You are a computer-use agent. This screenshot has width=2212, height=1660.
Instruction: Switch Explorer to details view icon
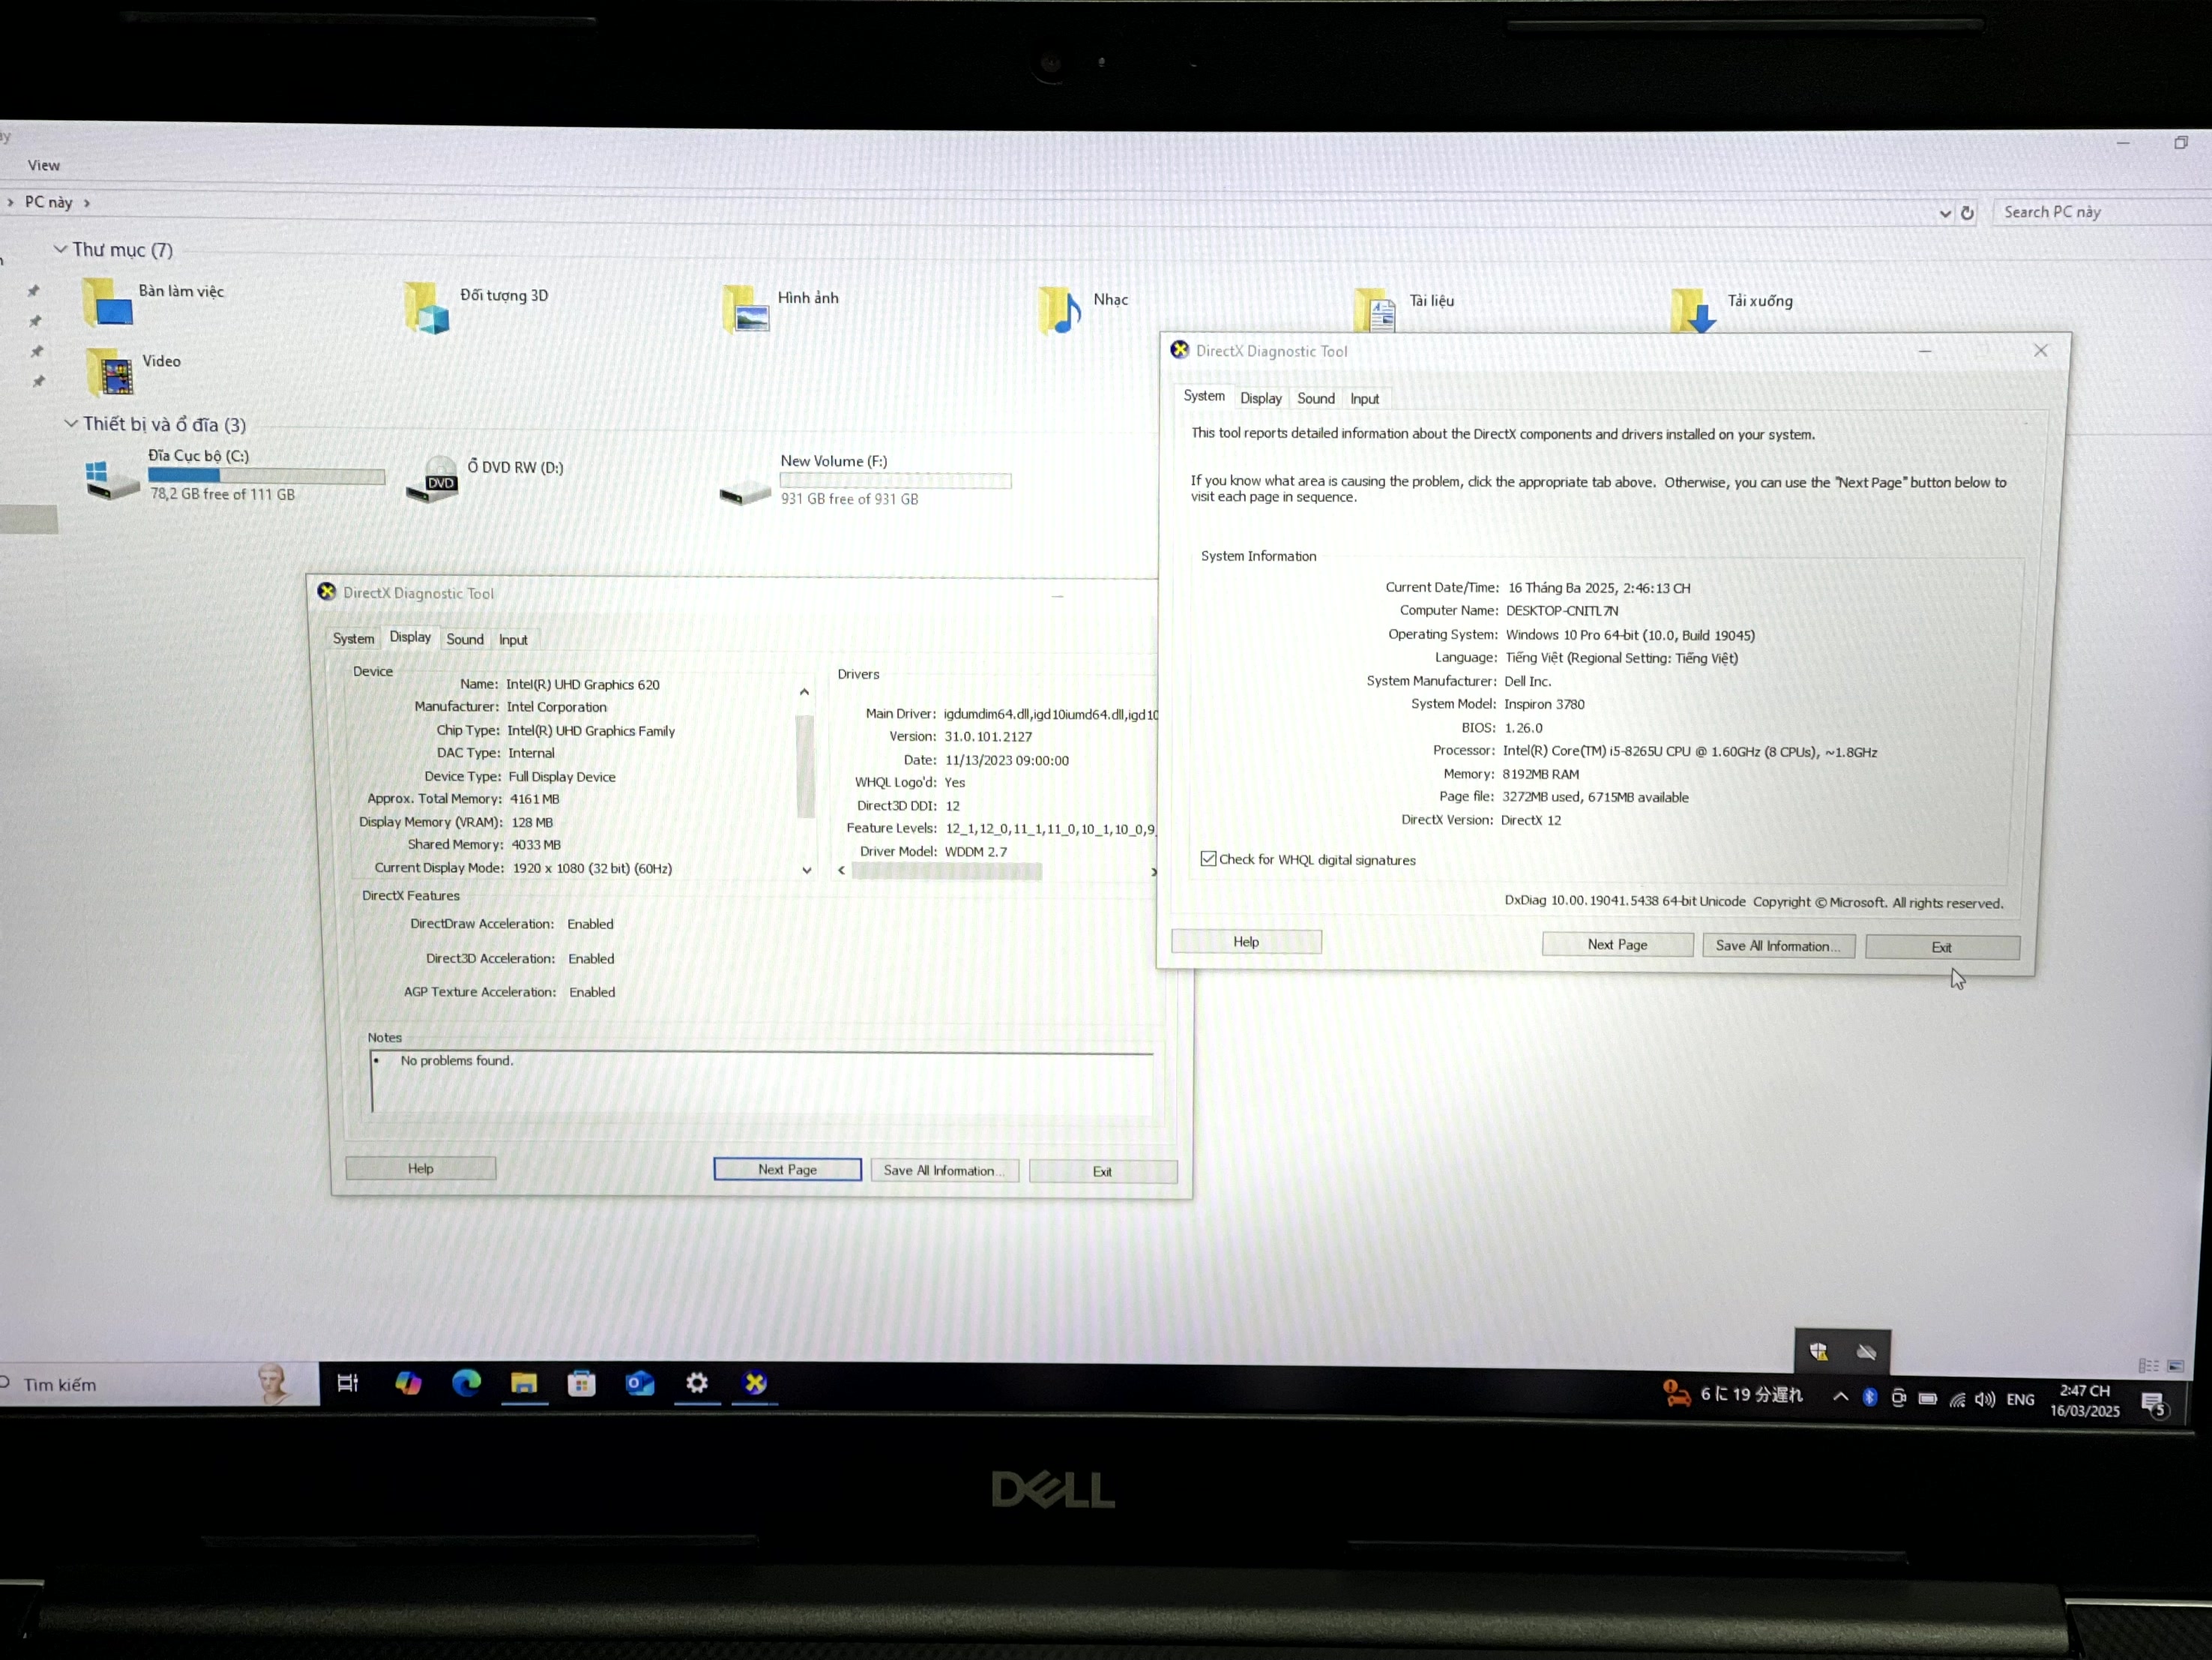(x=2148, y=1365)
